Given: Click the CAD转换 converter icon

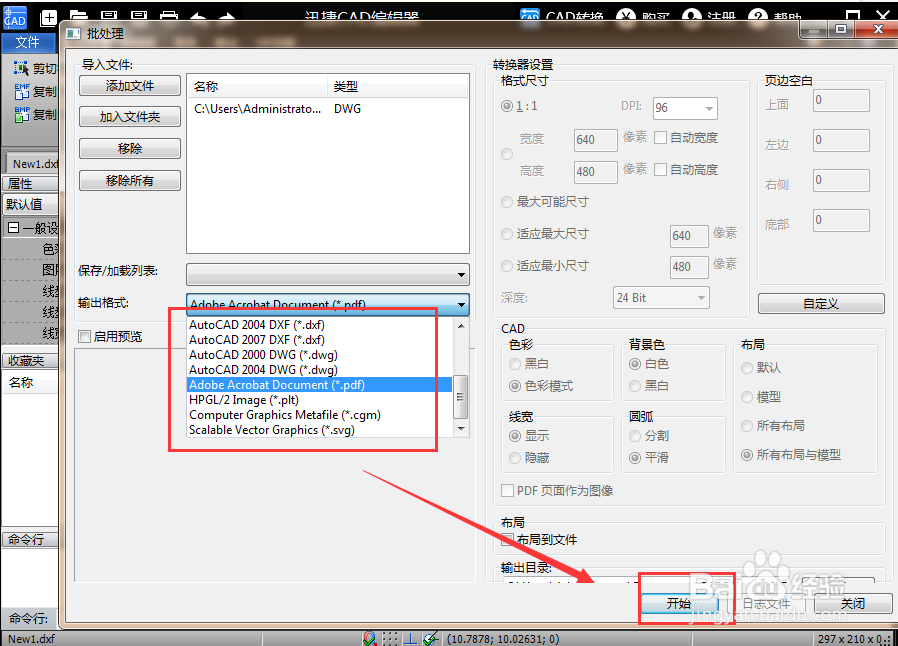Looking at the screenshot, I should pyautogui.click(x=530, y=16).
